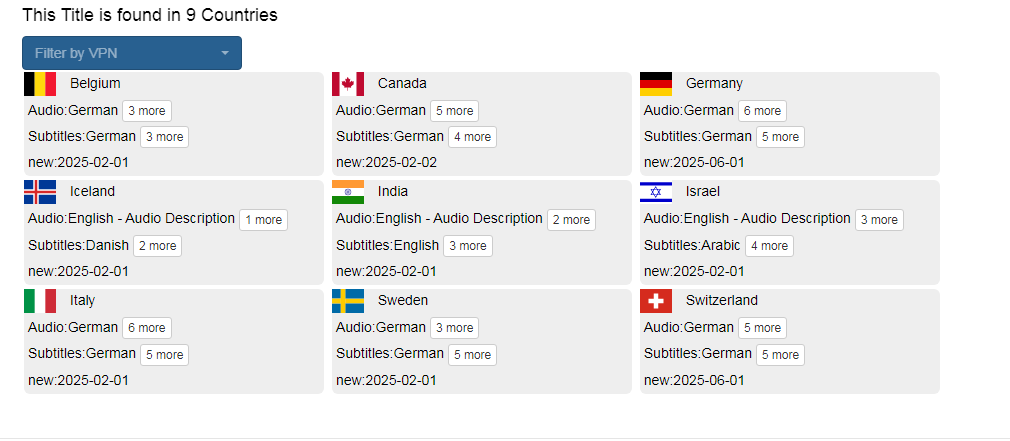1010x441 pixels.
Task: Click the Canada country name
Action: [x=402, y=84]
